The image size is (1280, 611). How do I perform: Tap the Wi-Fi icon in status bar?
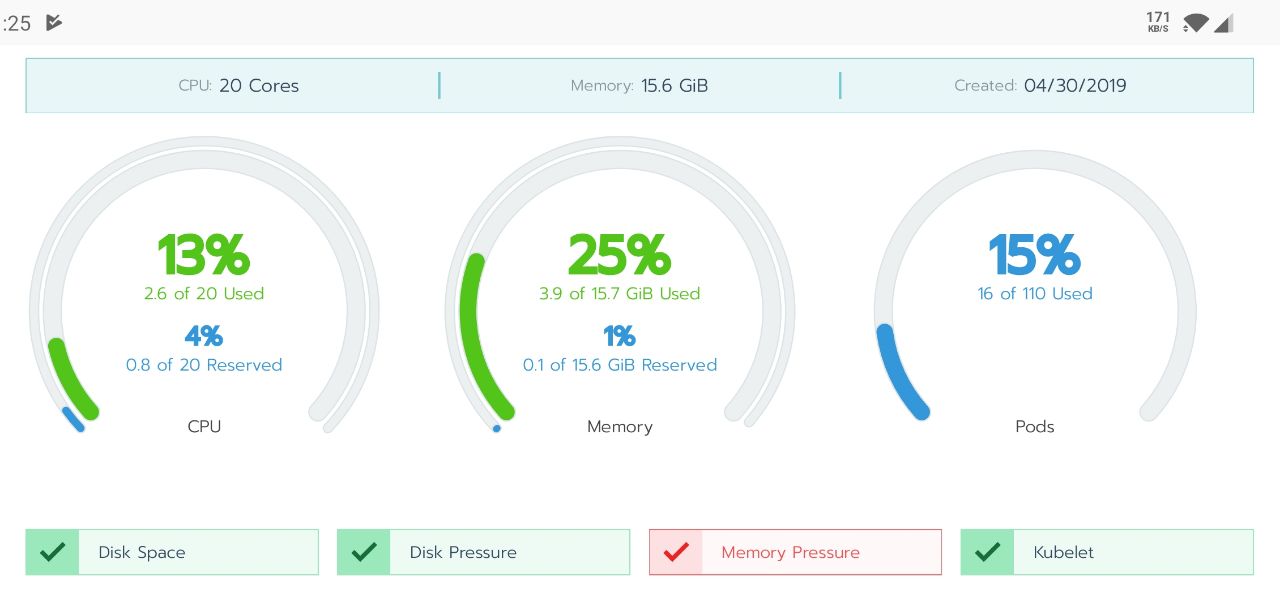click(1194, 23)
